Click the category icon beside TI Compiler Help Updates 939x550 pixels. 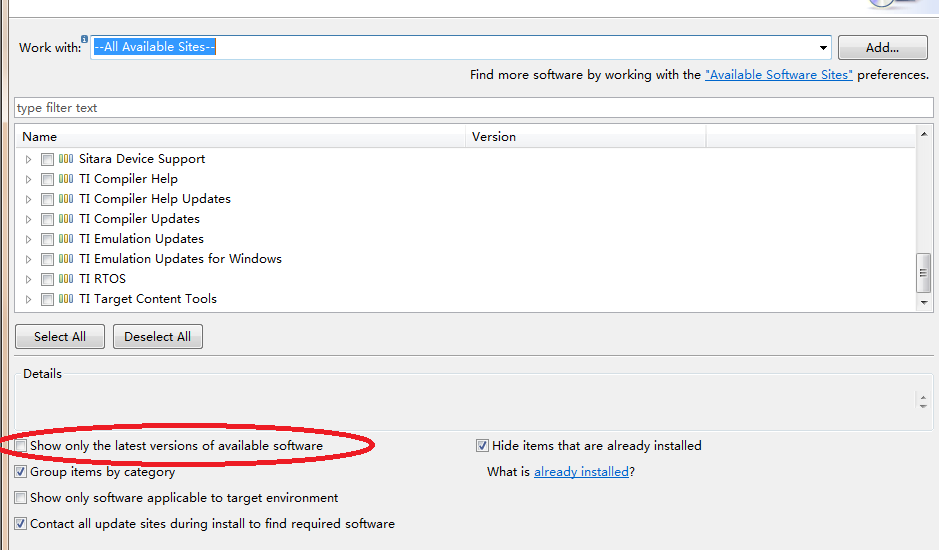[66, 199]
